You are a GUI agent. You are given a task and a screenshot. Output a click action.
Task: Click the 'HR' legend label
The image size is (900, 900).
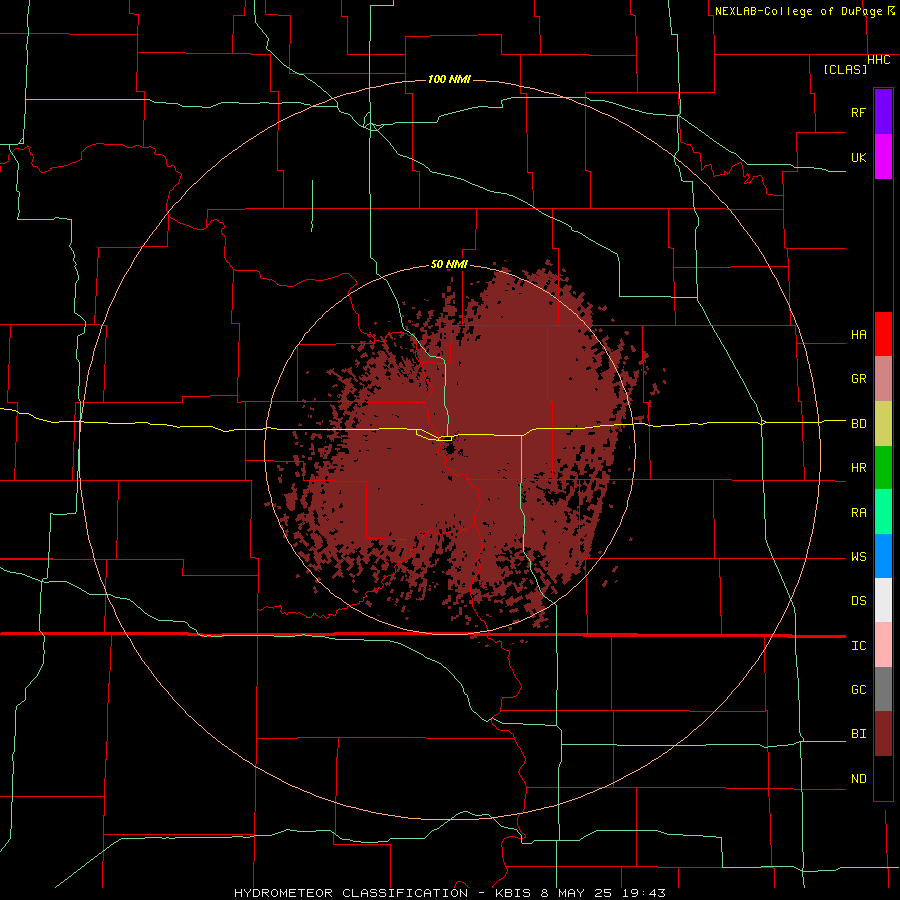(858, 468)
